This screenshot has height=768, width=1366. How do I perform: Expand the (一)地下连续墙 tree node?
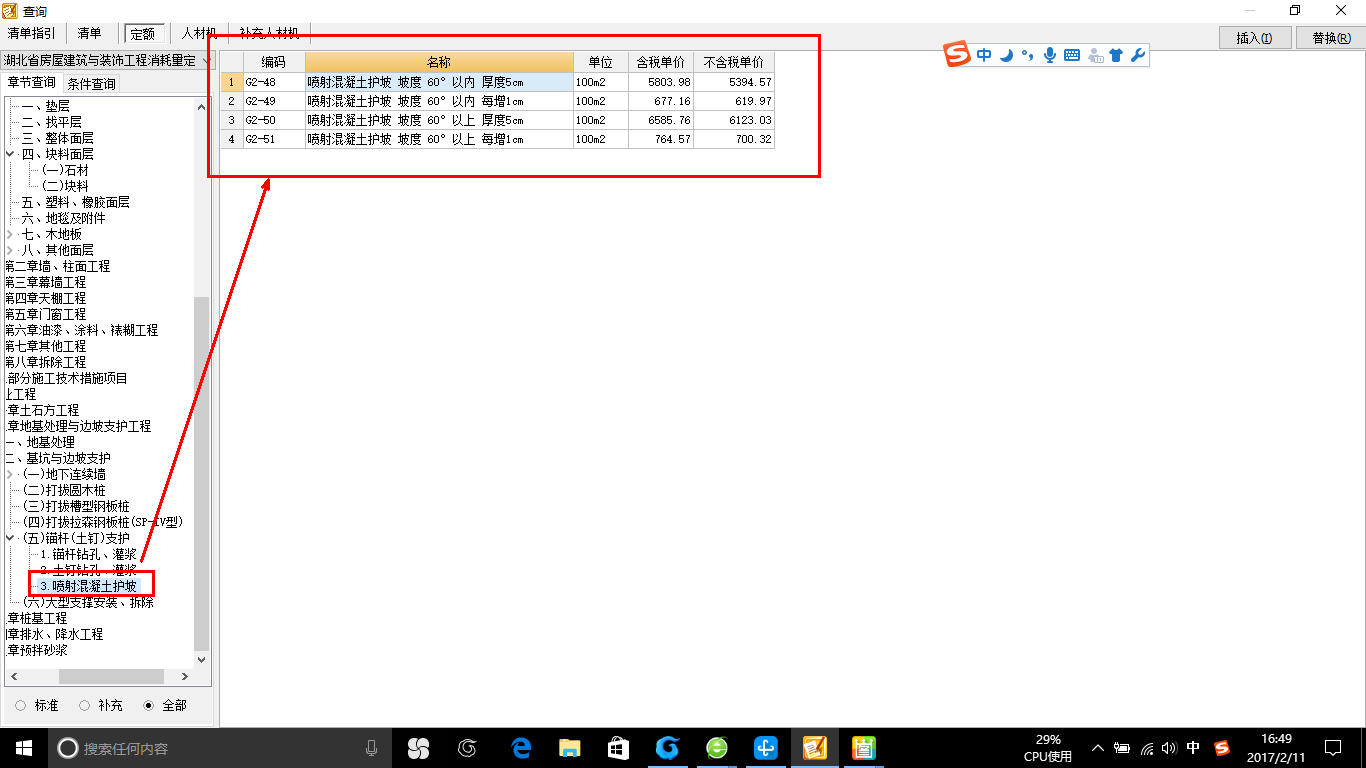coord(10,474)
